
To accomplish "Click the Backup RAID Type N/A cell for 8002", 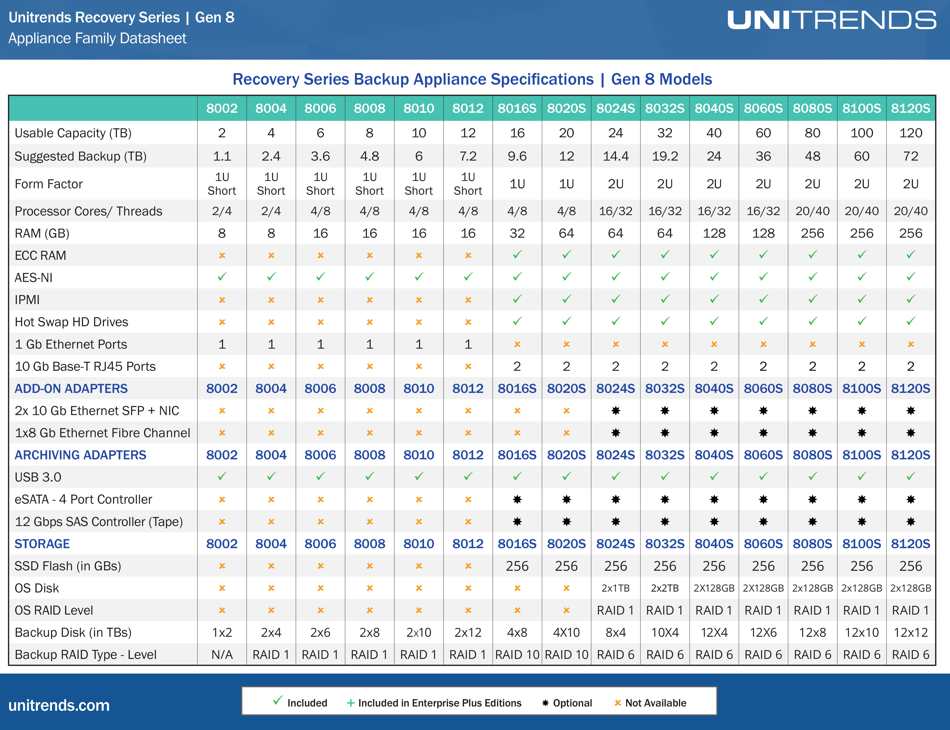I will click(x=222, y=655).
